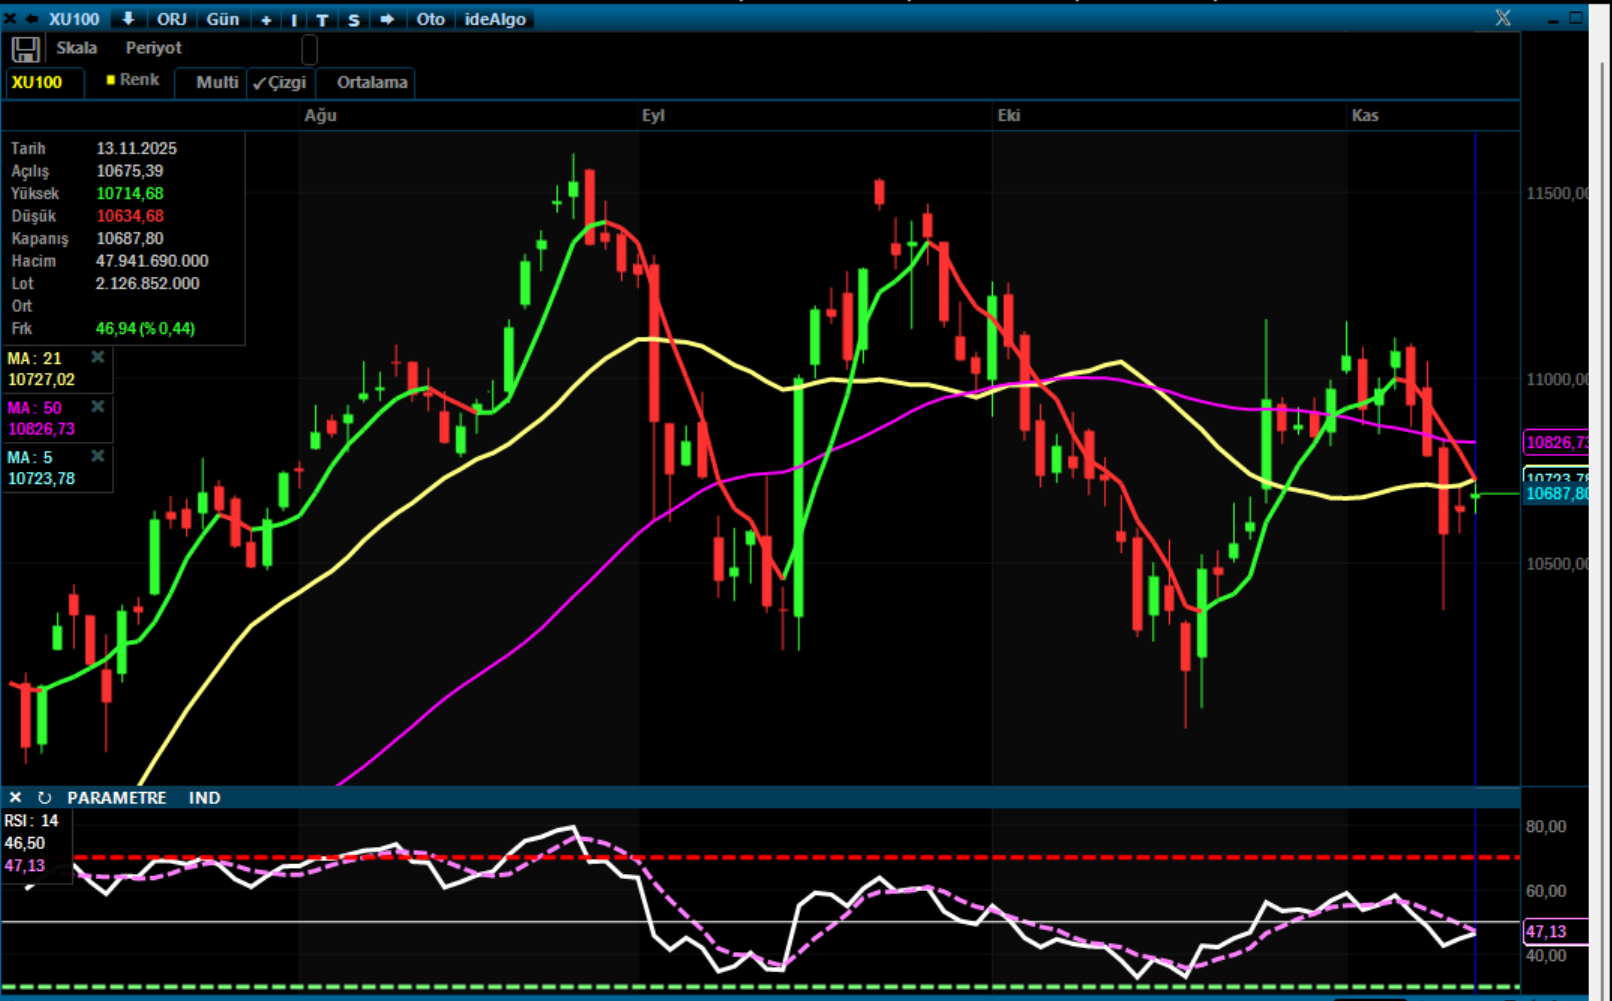Remove the MA 21 moving average
The height and width of the screenshot is (1001, 1612).
click(97, 357)
